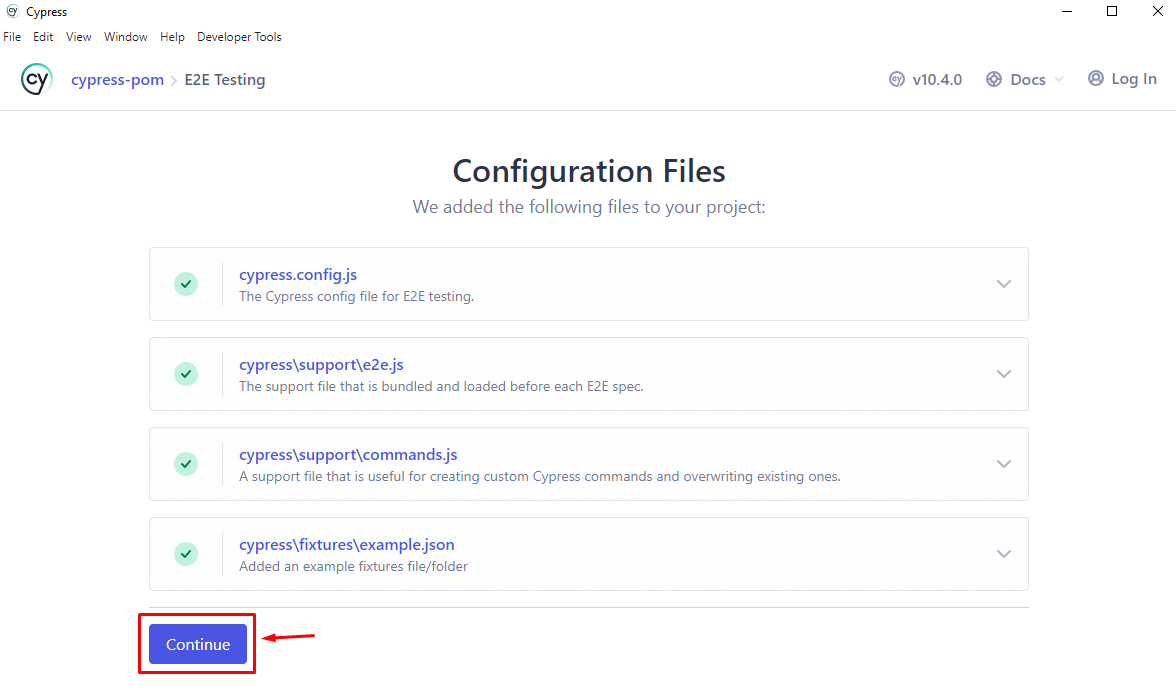Click the commands.js 'custom Cypress commands' description
Viewport: 1176px width, 693px height.
[539, 476]
